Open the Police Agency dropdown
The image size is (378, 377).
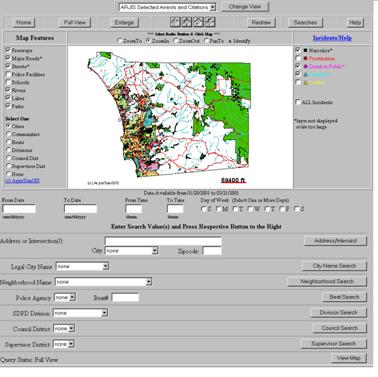pos(65,297)
